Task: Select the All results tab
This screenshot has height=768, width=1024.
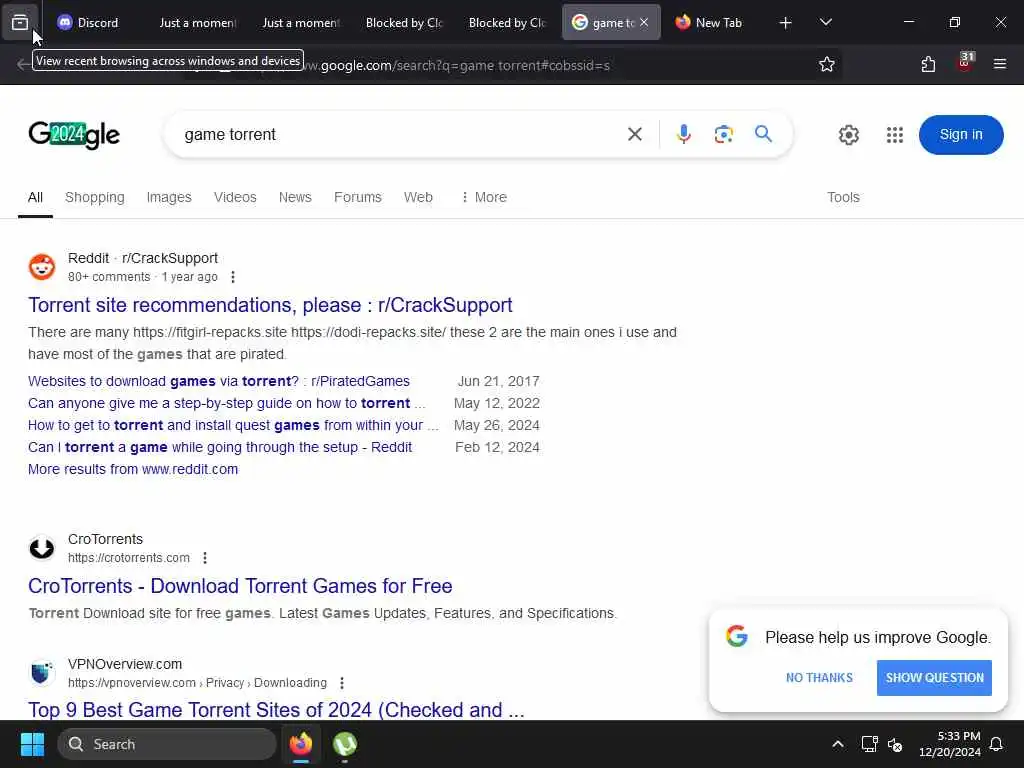Action: point(35,197)
